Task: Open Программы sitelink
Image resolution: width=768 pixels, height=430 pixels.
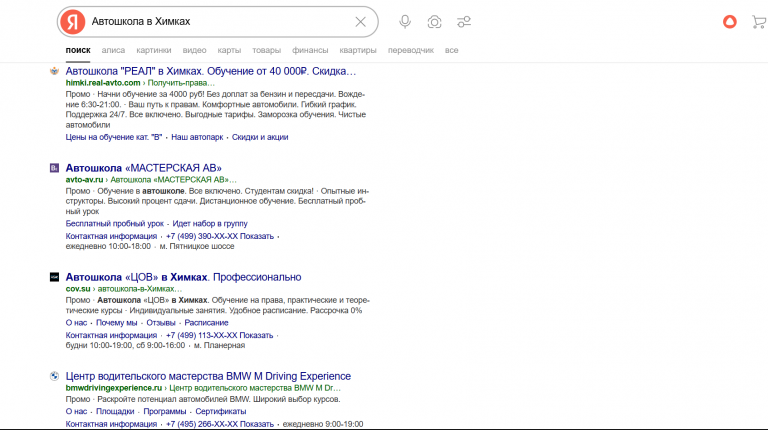Action: pos(165,411)
